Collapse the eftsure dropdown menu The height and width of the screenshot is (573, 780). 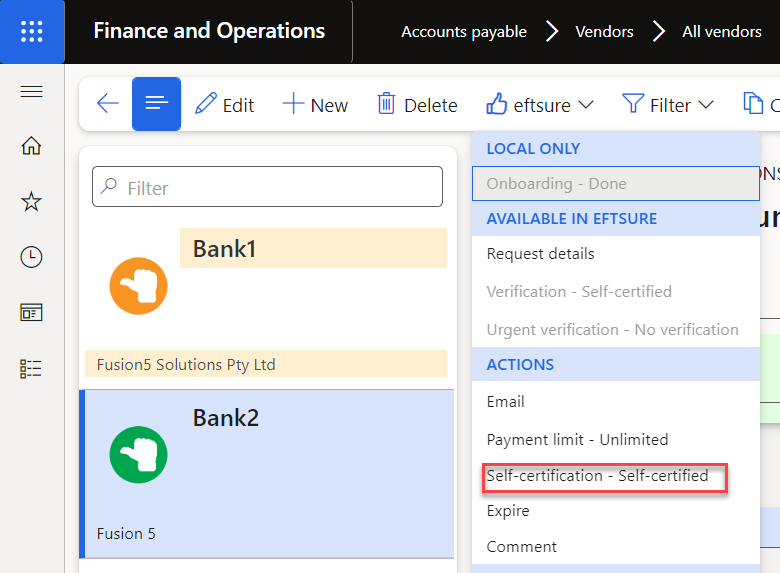[540, 105]
